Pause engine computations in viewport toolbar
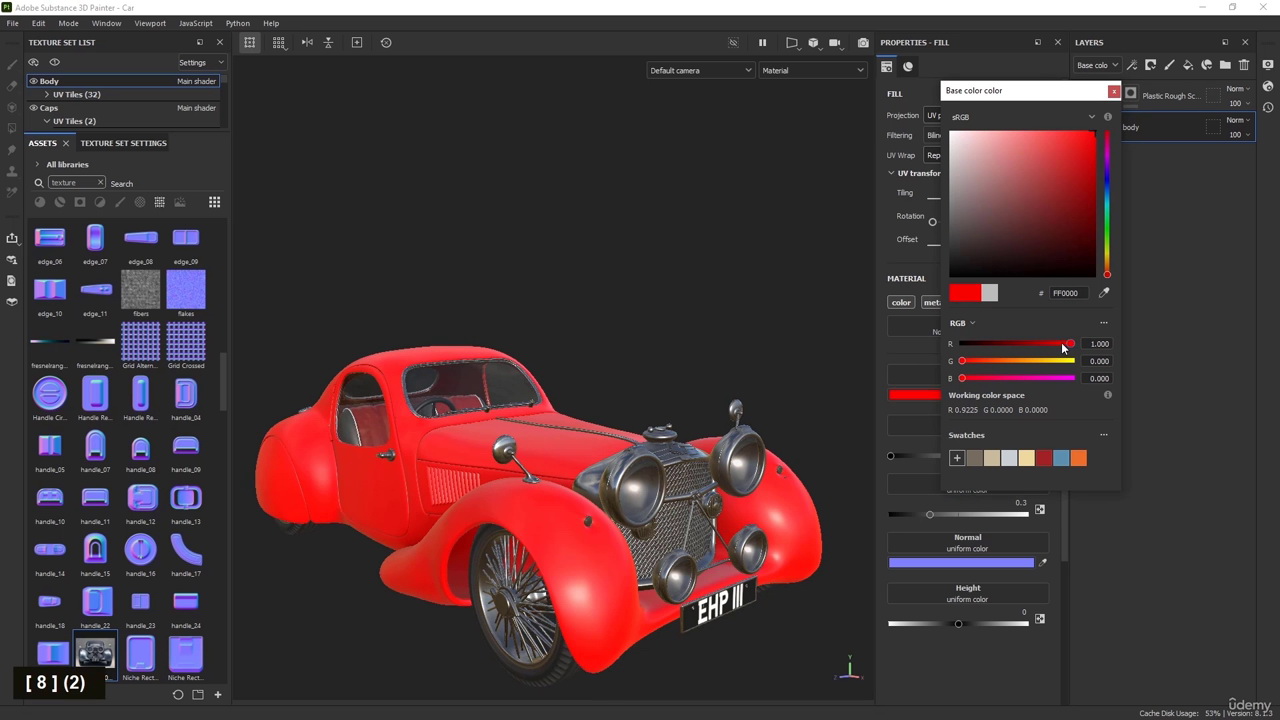 [762, 43]
